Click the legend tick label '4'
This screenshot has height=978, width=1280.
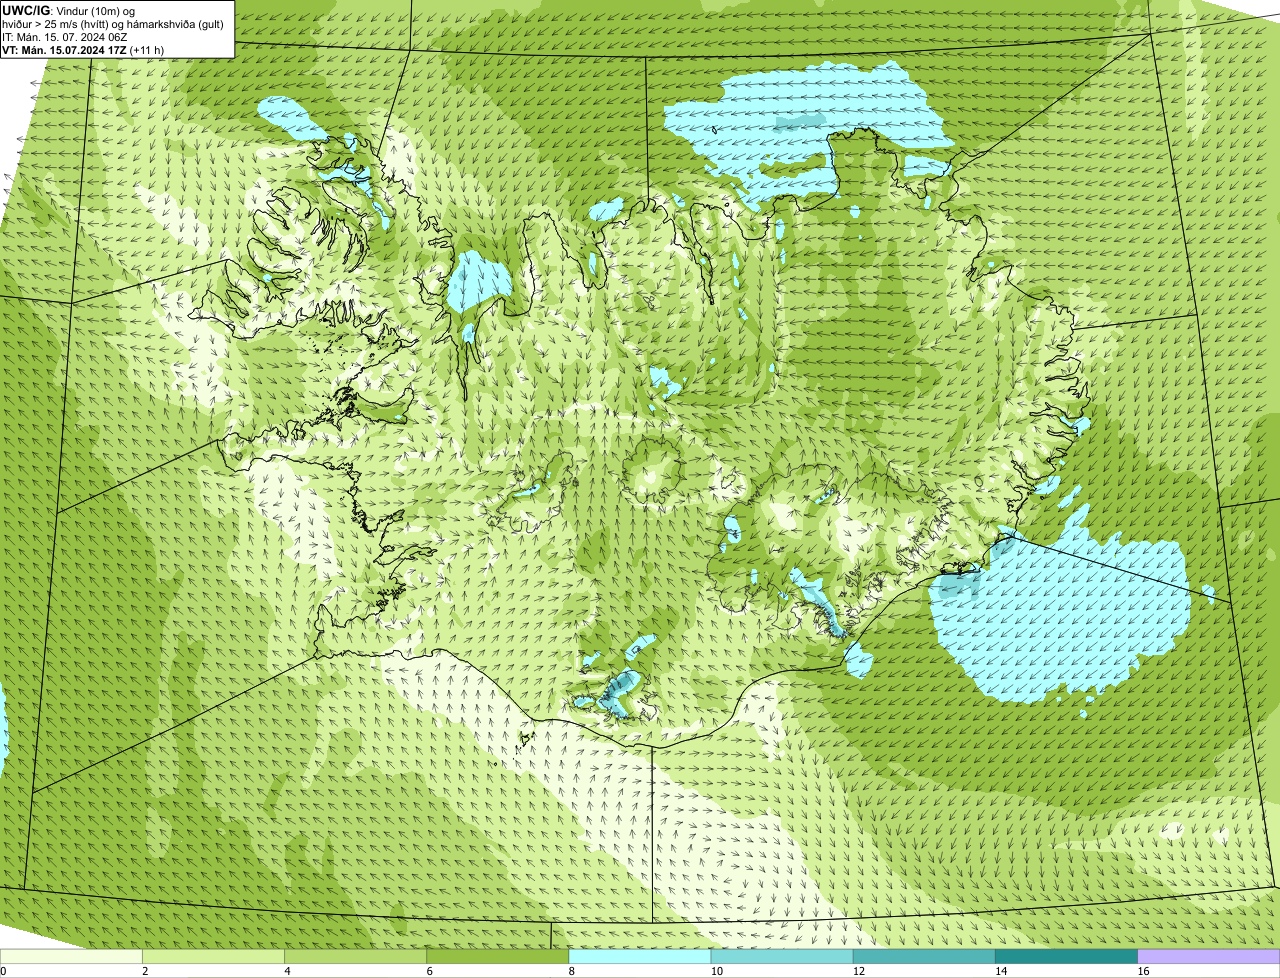point(287,971)
